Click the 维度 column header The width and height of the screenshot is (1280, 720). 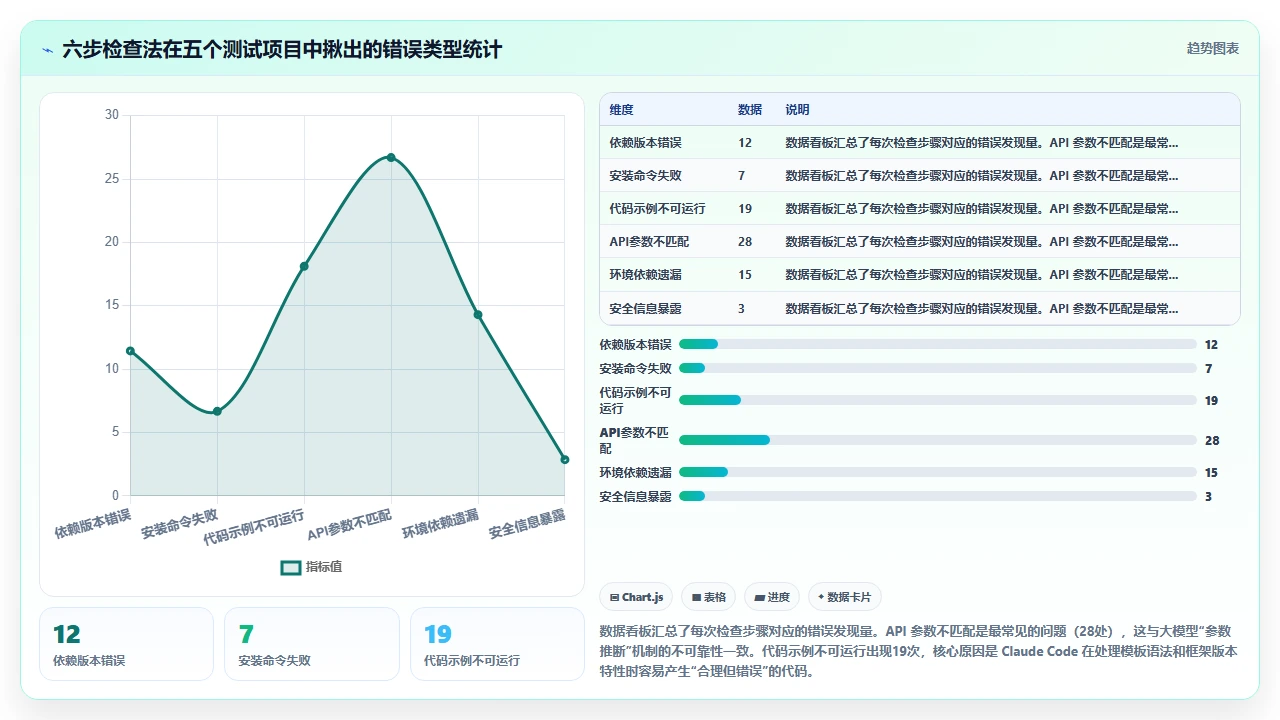click(x=621, y=110)
